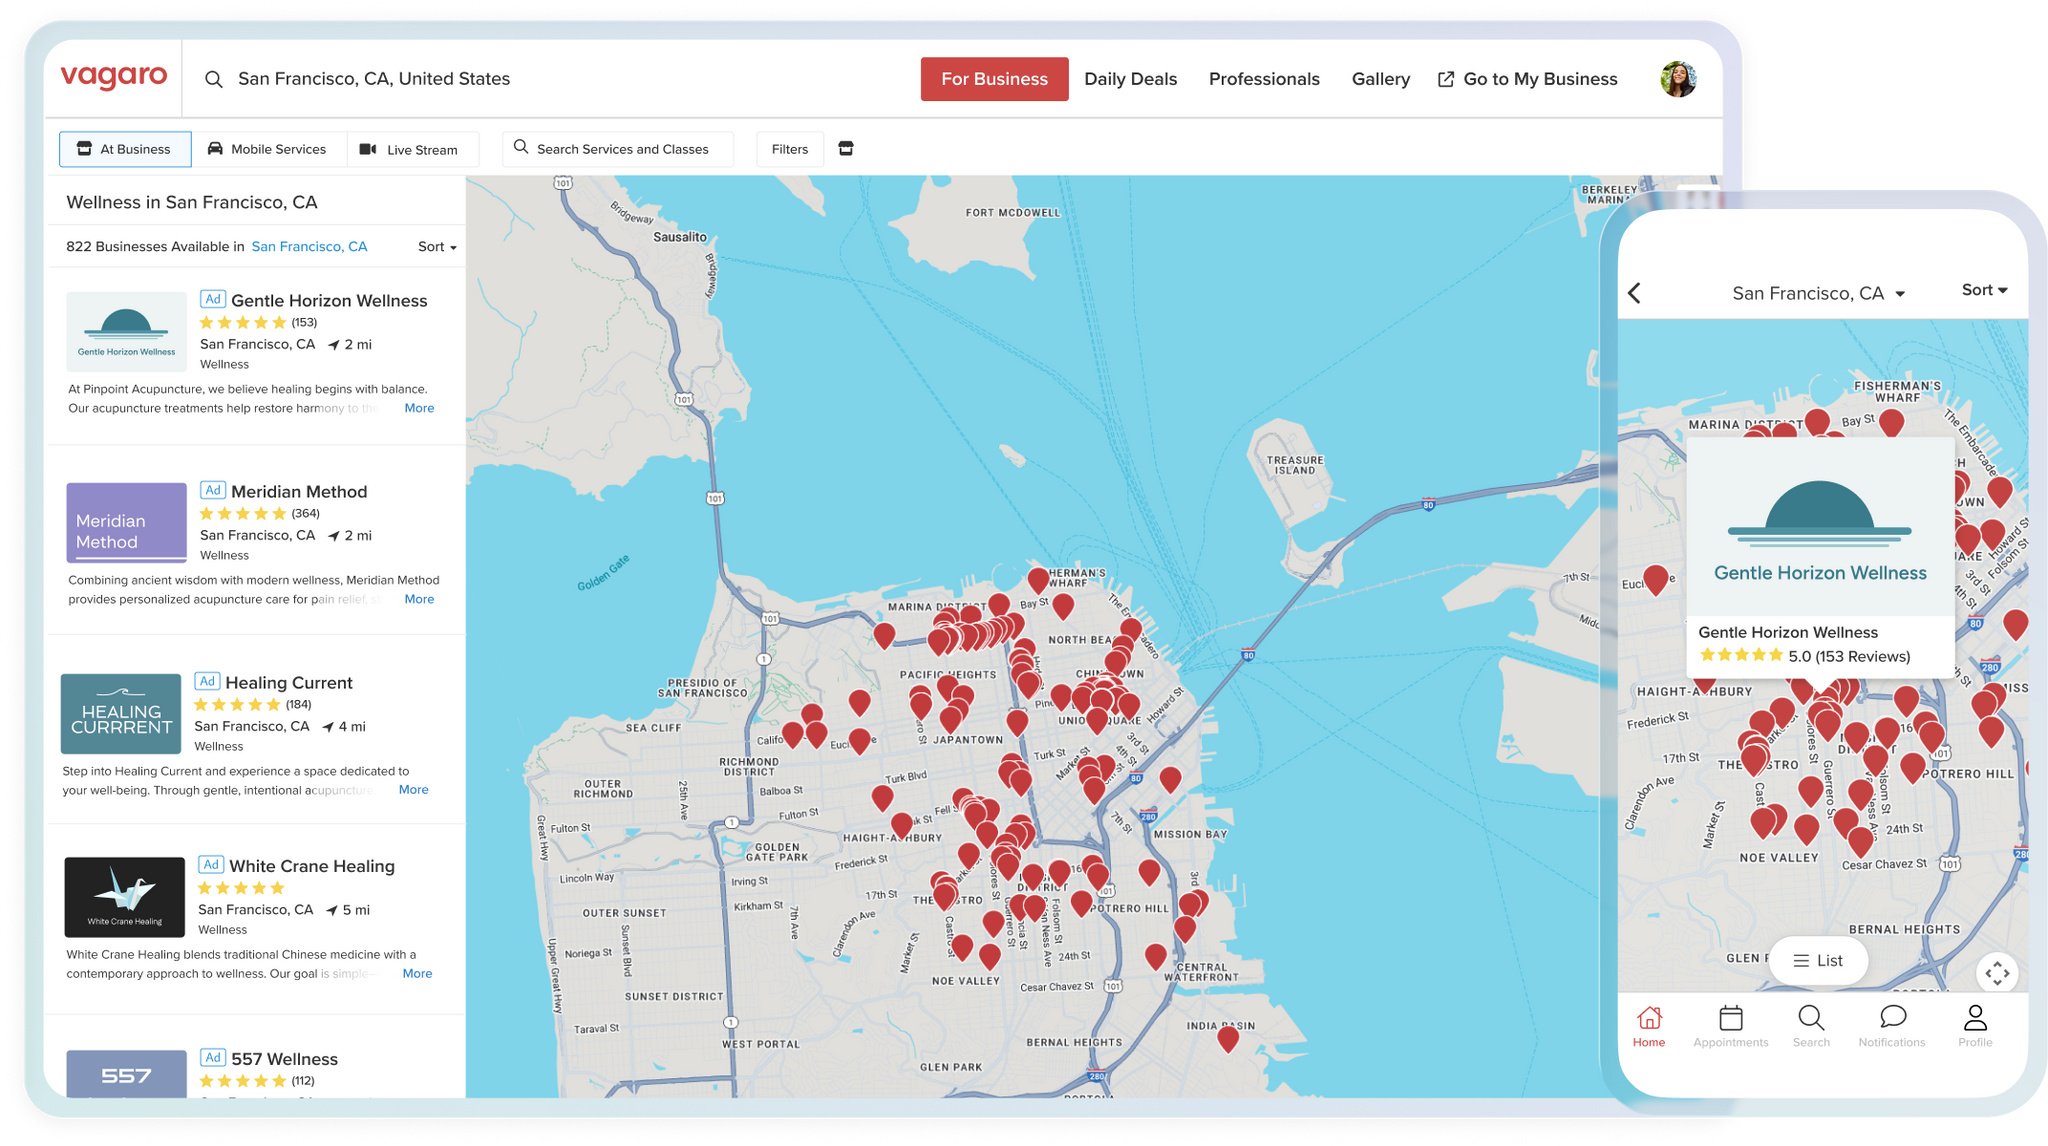Open Home in the mobile bottom bar

[1649, 1026]
